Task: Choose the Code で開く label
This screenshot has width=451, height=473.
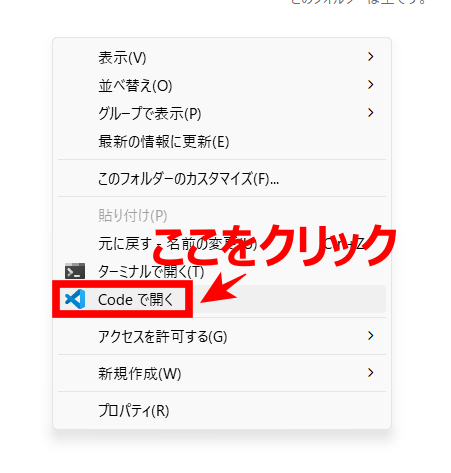Action: pyautogui.click(x=136, y=300)
